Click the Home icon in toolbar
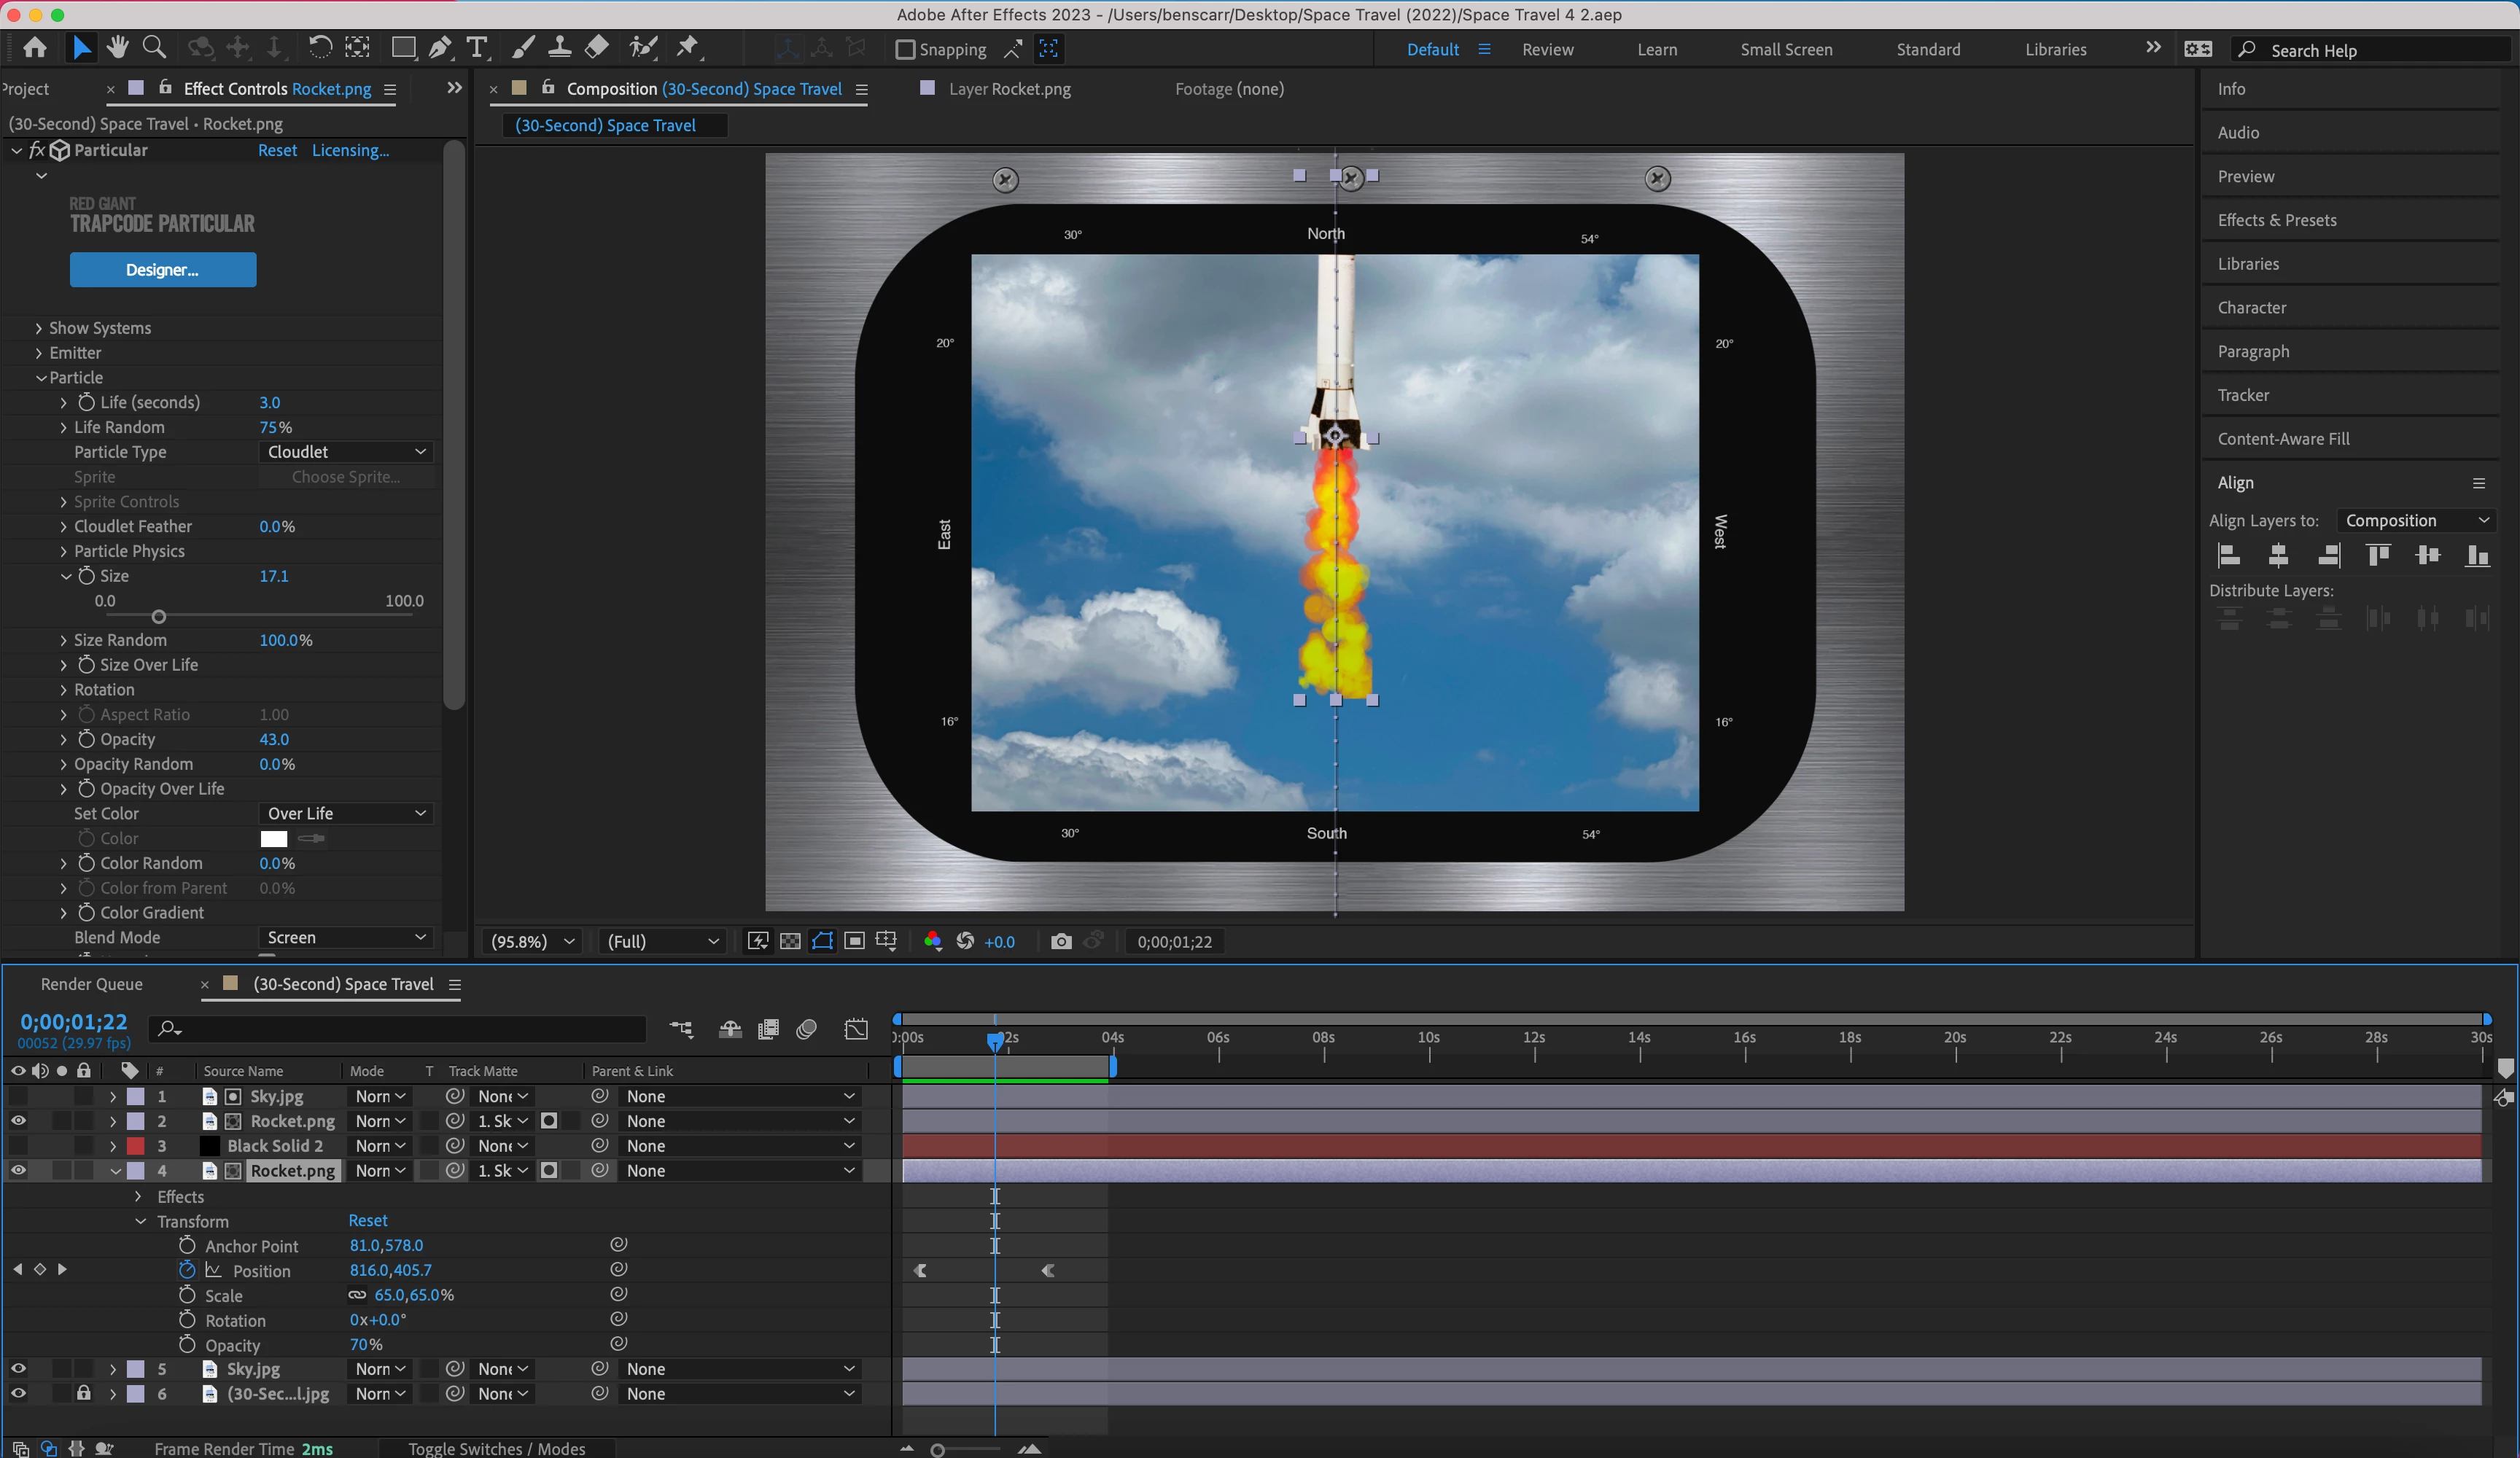Screen dimensions: 2520x1458 click(35, 47)
